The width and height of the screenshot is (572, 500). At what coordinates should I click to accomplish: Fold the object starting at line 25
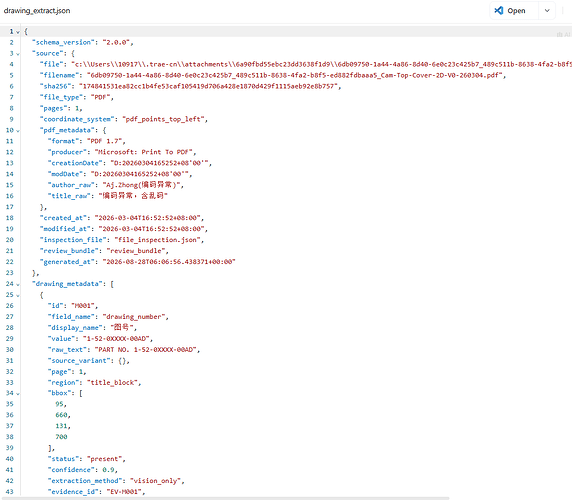click(x=18, y=295)
